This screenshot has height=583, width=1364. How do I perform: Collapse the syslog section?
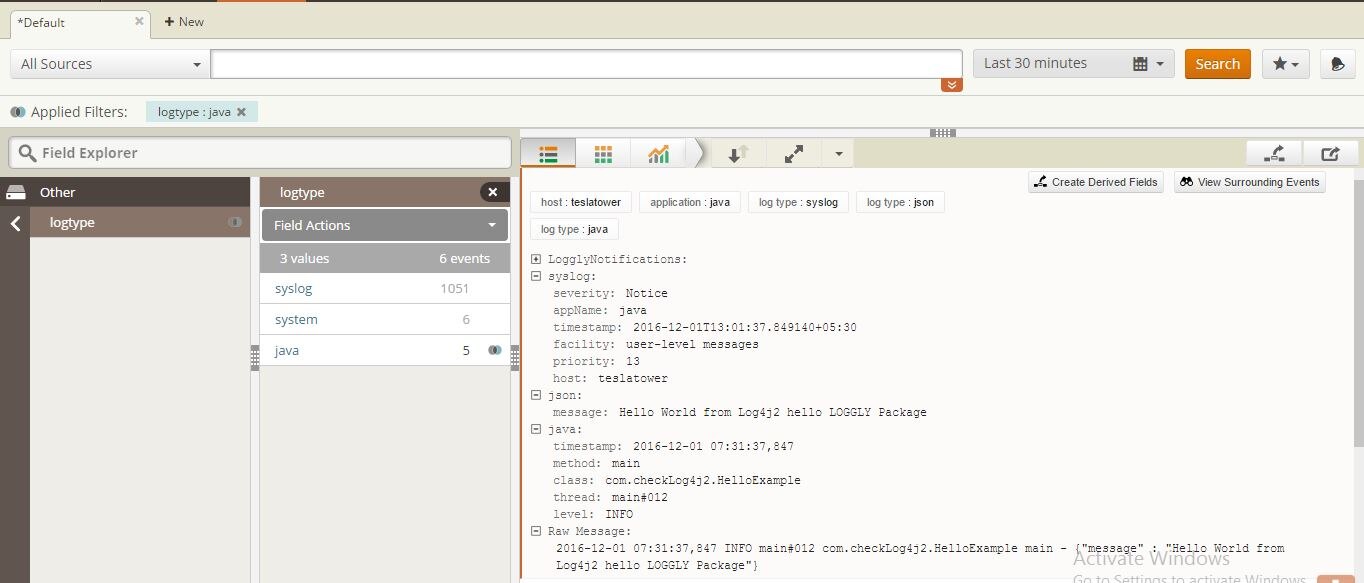click(536, 276)
